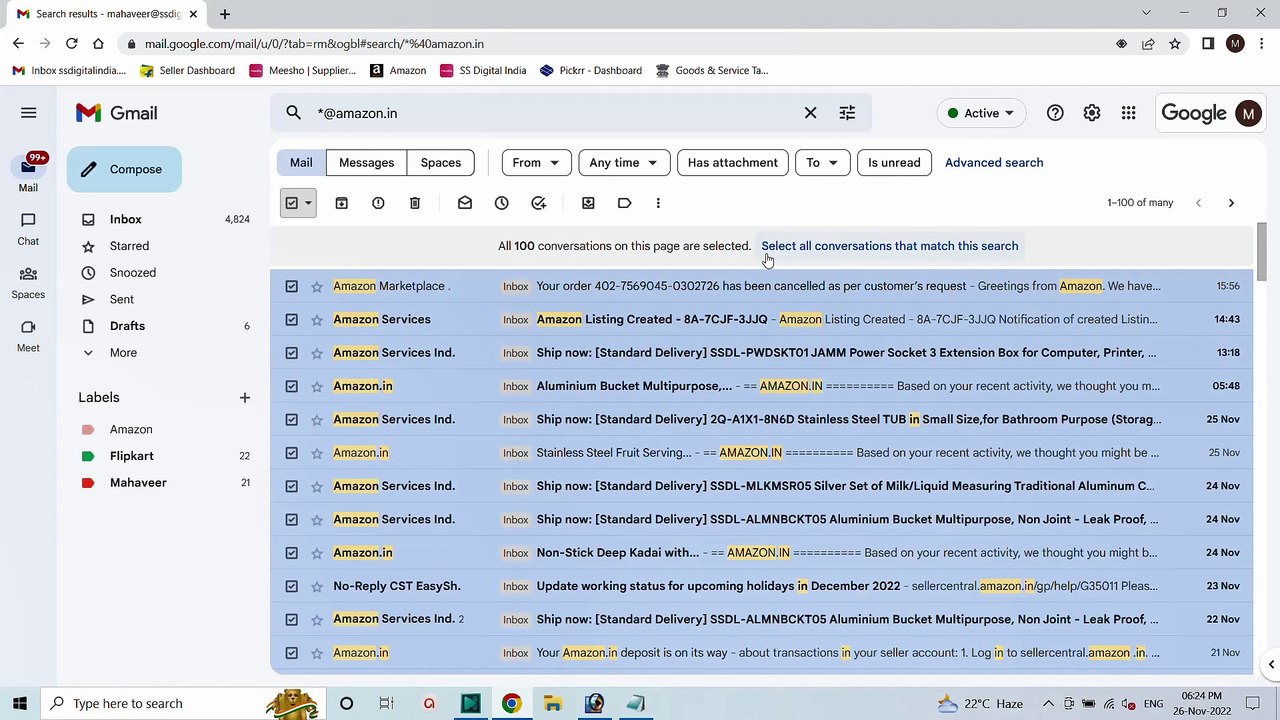Image resolution: width=1280 pixels, height=720 pixels.
Task: Filter by Has attachment chip
Action: tap(732, 163)
